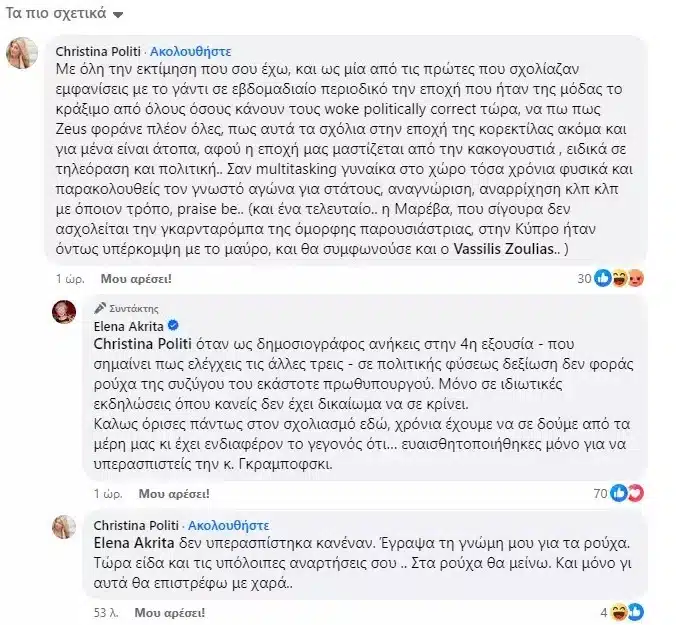
Task: Like the first comment with 'Μου αρέσει!'
Action: [x=136, y=278]
